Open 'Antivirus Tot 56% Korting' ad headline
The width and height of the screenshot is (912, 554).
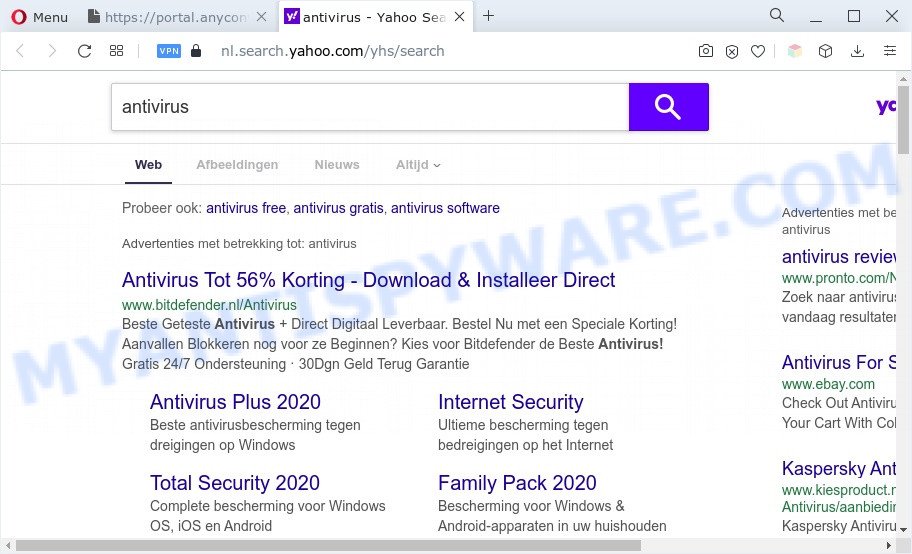[368, 280]
